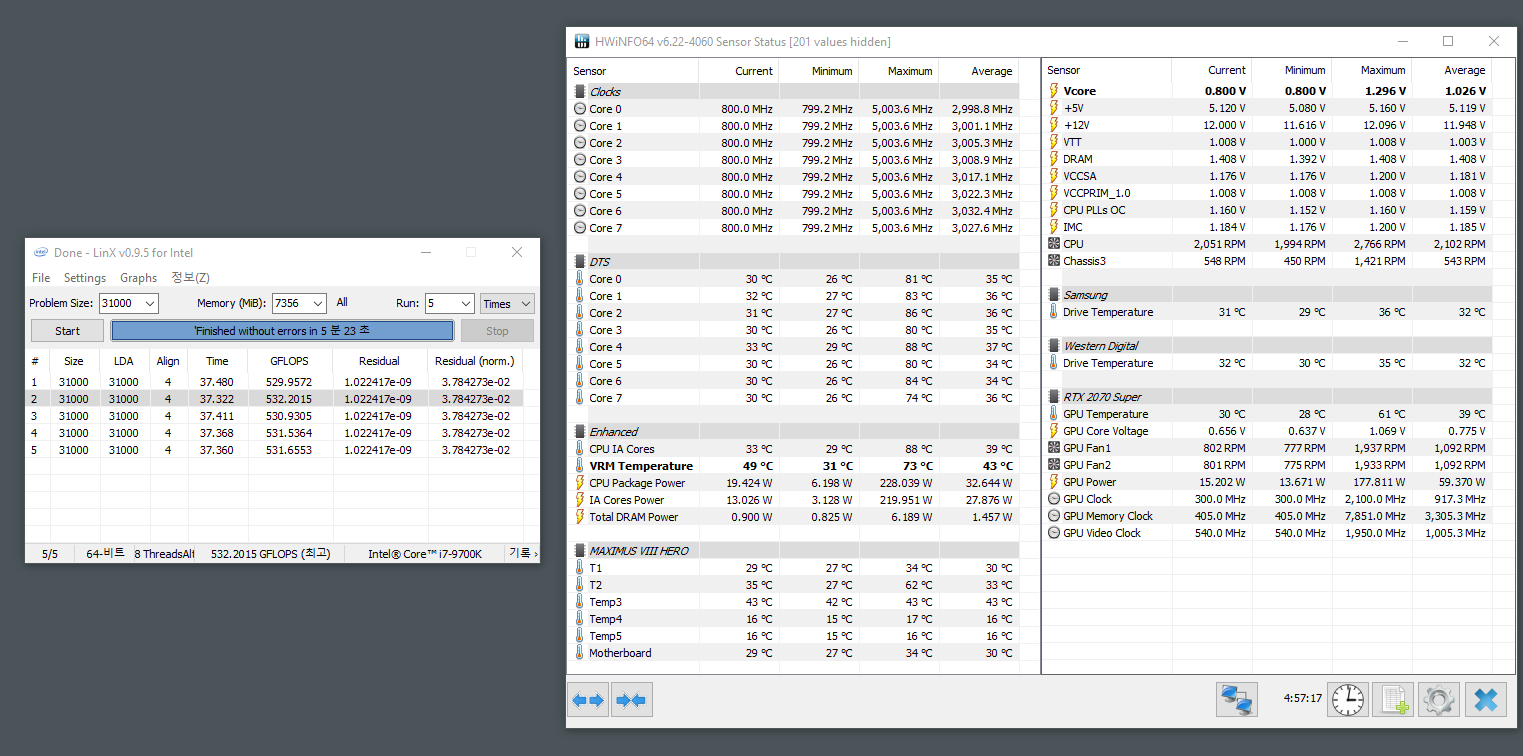
Task: Expand sensor columns with the outward arrows button
Action: pos(588,700)
